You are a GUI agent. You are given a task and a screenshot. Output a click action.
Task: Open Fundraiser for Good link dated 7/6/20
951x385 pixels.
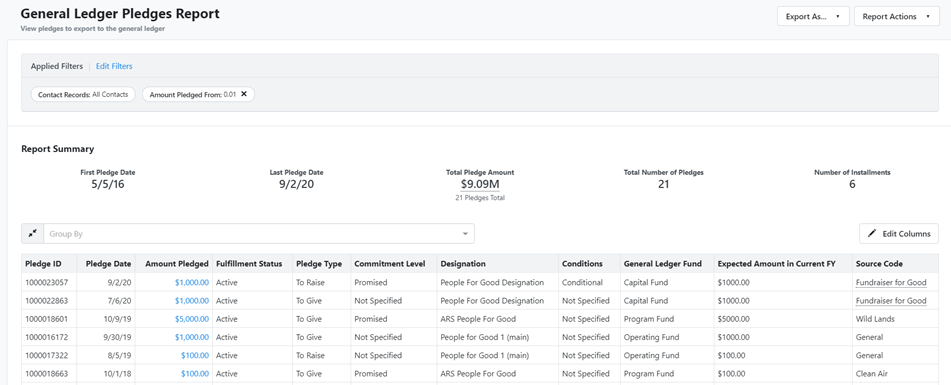pyautogui.click(x=891, y=301)
